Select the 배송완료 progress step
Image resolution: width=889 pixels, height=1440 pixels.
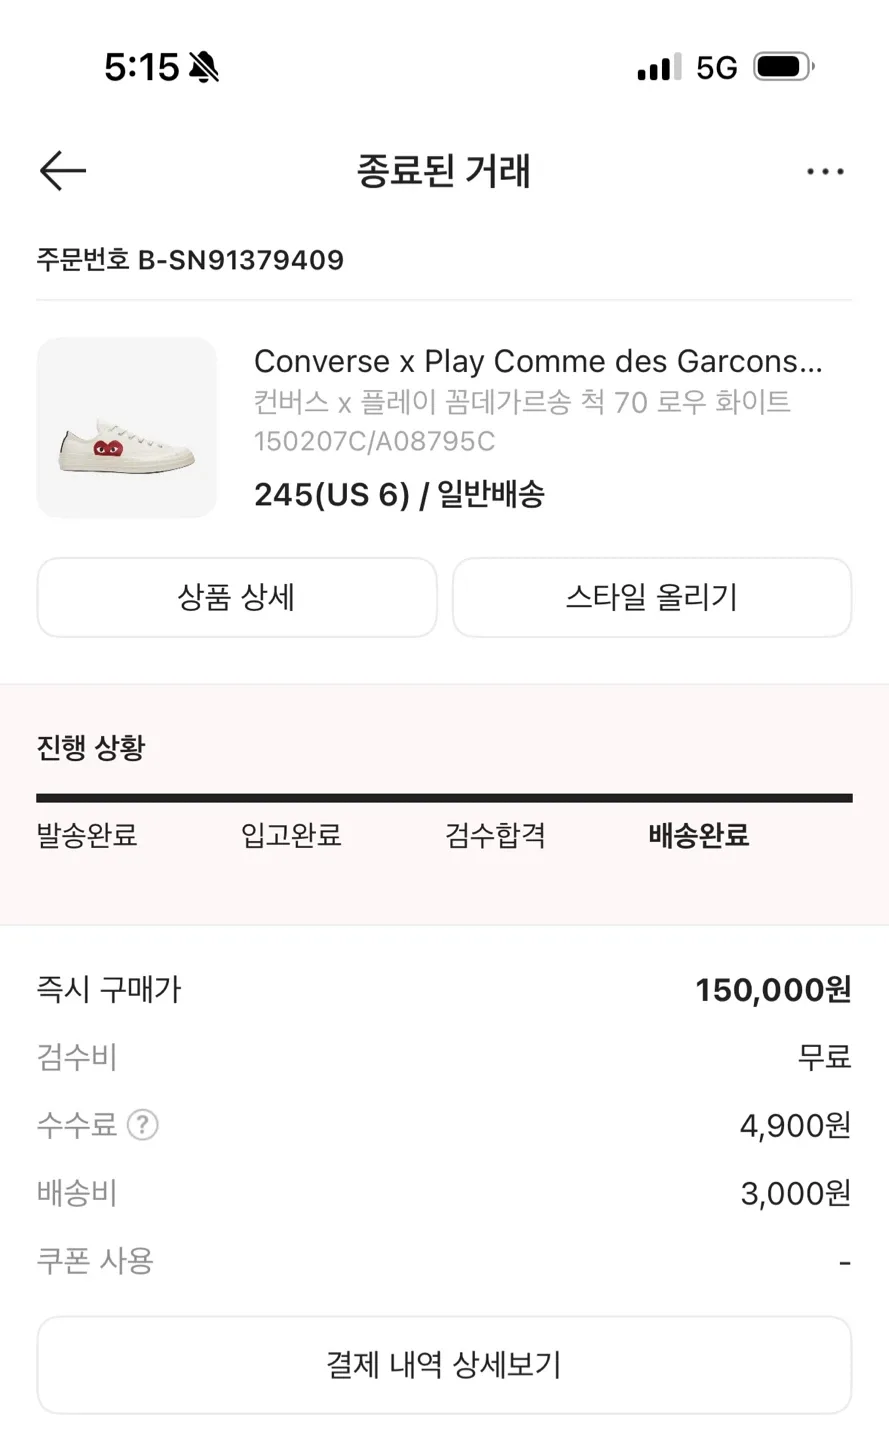point(699,835)
